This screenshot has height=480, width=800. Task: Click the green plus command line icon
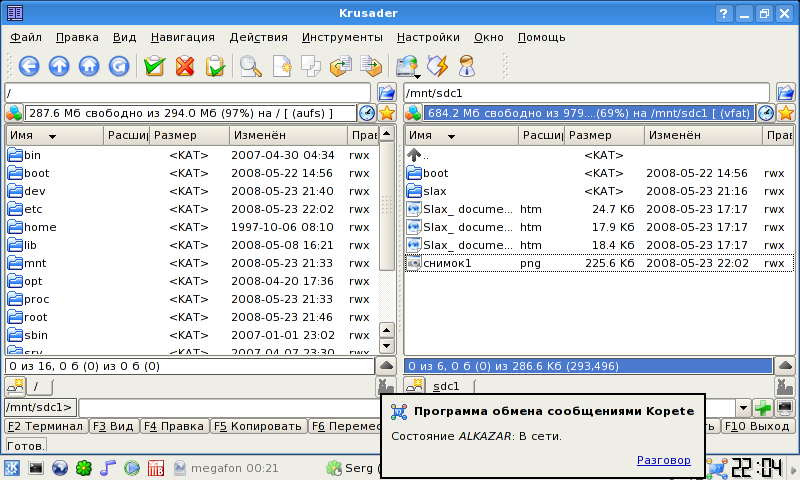[x=763, y=408]
